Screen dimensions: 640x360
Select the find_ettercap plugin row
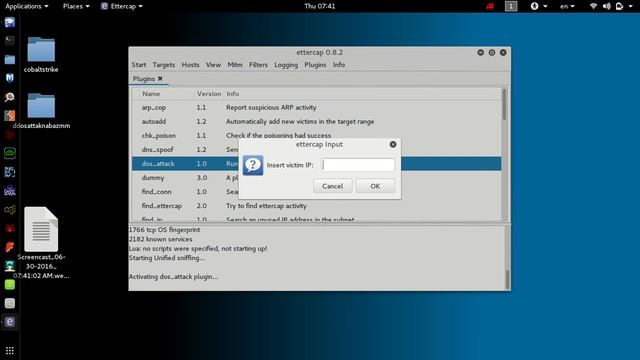point(316,206)
